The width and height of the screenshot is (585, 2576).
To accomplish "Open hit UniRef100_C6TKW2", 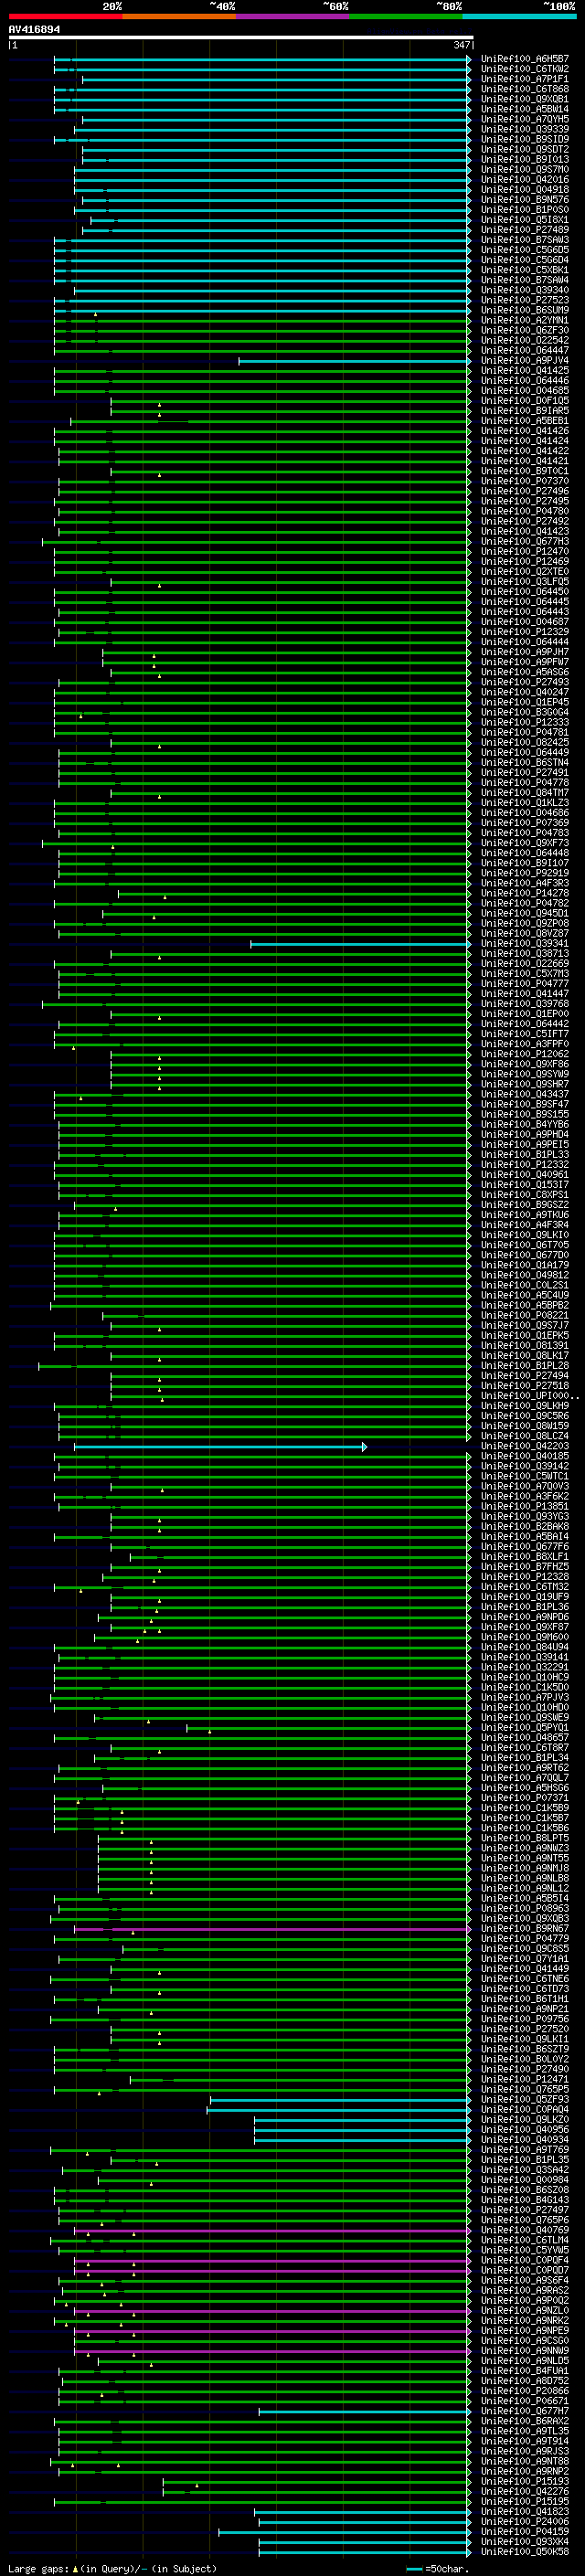I will (524, 69).
